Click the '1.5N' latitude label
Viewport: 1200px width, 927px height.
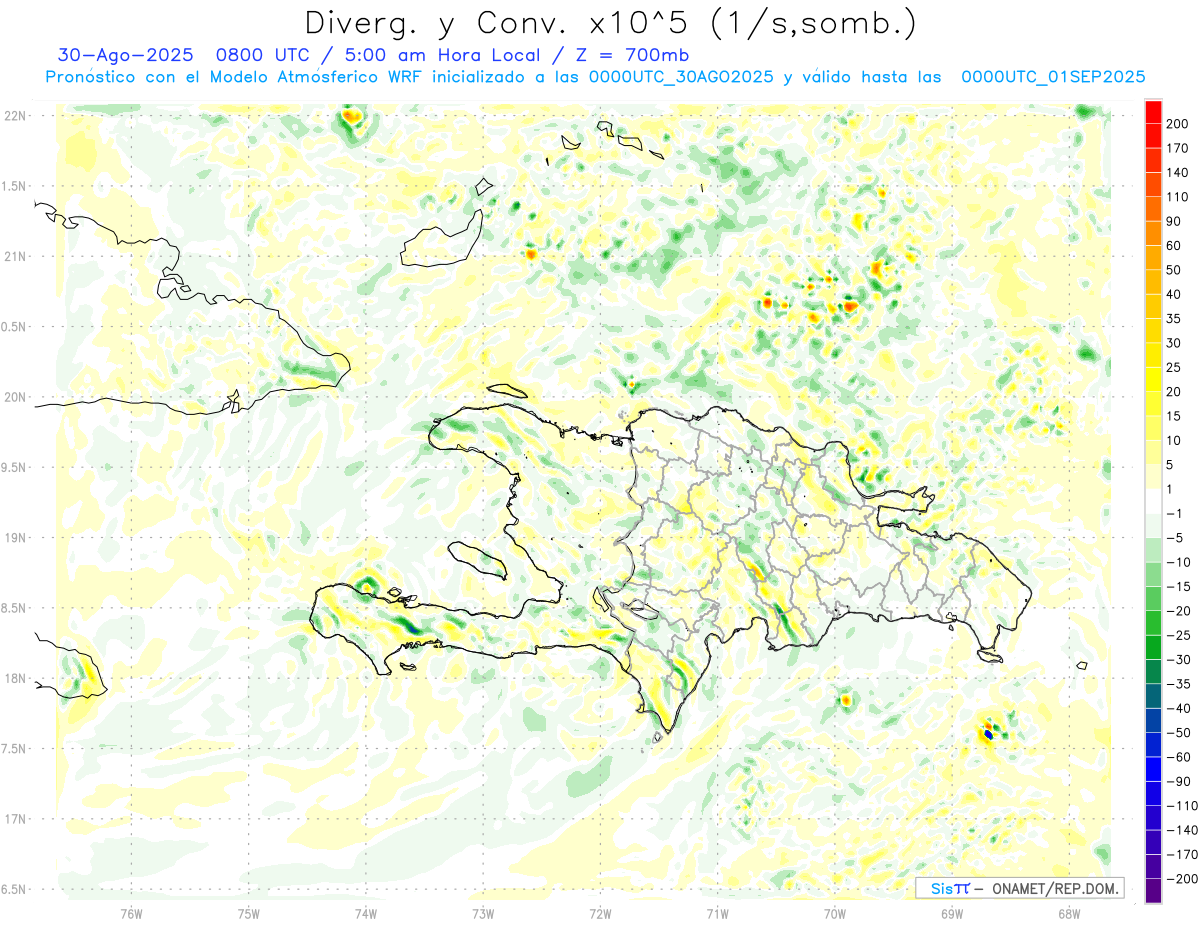[x=15, y=186]
